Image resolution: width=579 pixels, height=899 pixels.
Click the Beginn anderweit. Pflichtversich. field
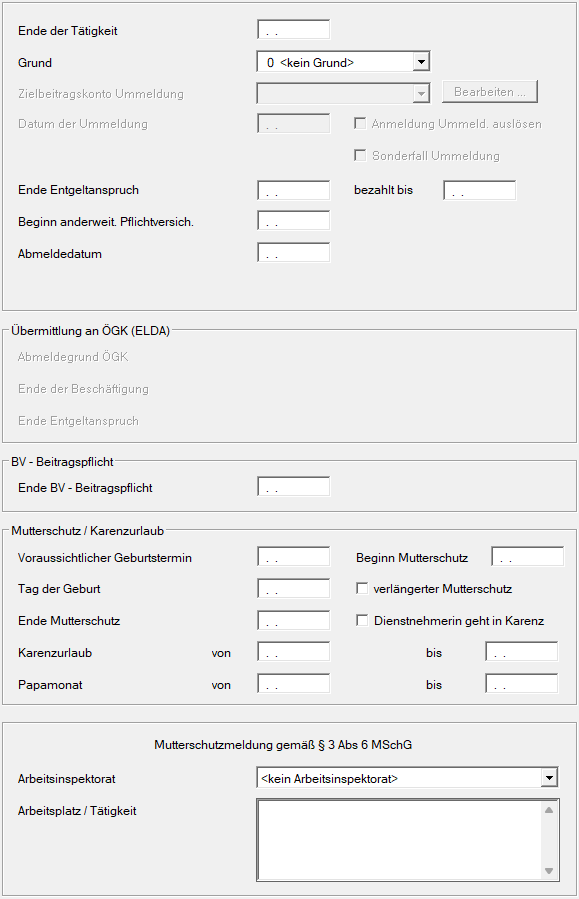click(294, 221)
